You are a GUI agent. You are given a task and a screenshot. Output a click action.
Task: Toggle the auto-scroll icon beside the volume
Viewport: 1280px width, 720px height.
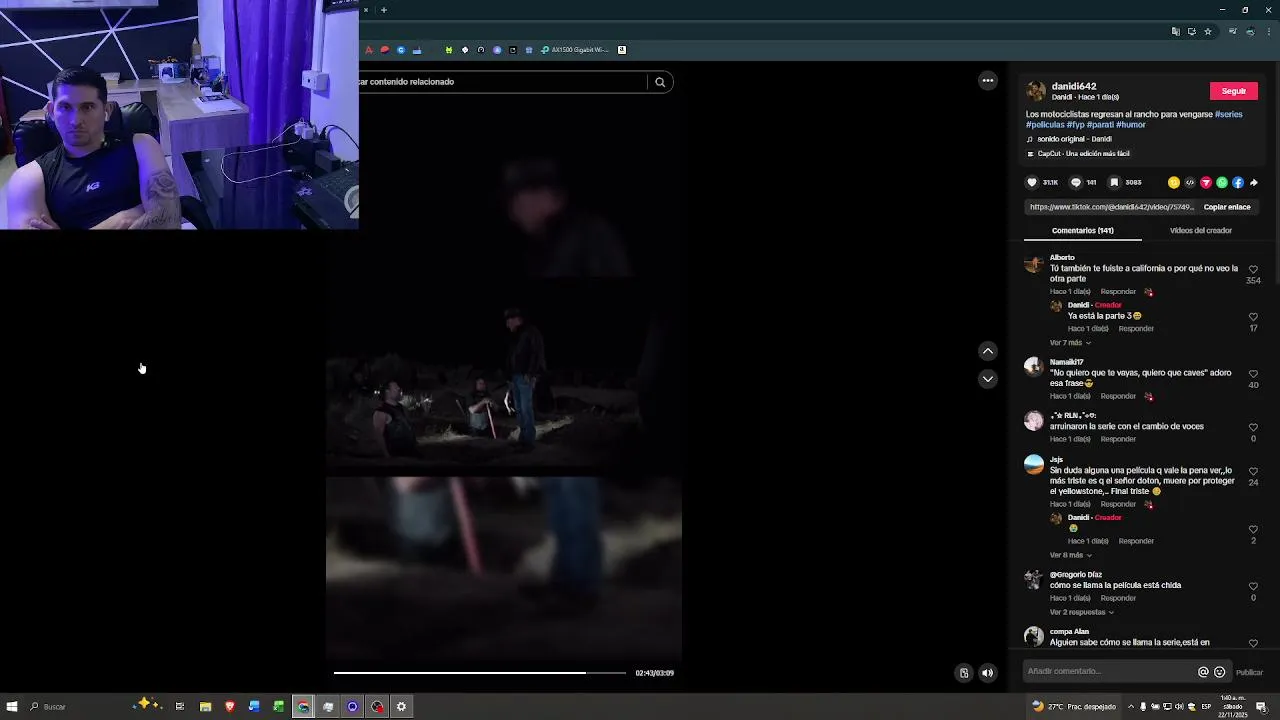pyautogui.click(x=964, y=673)
